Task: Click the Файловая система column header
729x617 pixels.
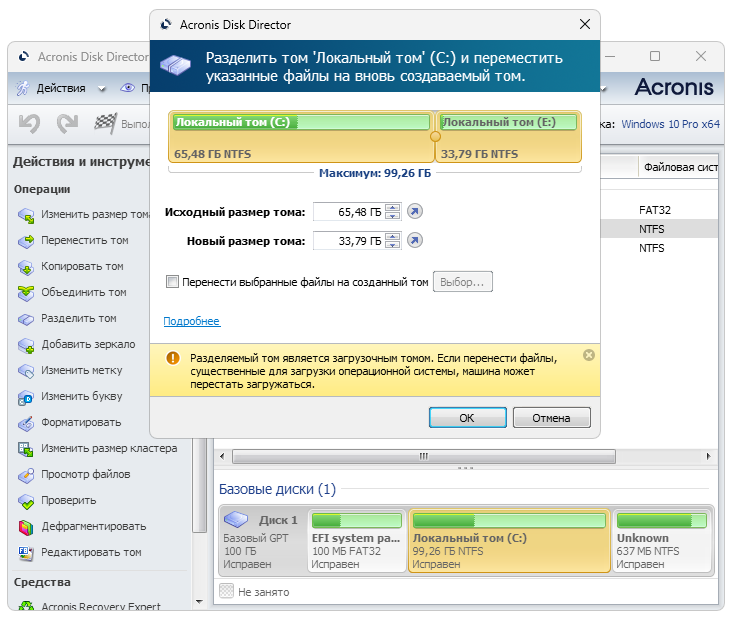Action: pyautogui.click(x=680, y=167)
